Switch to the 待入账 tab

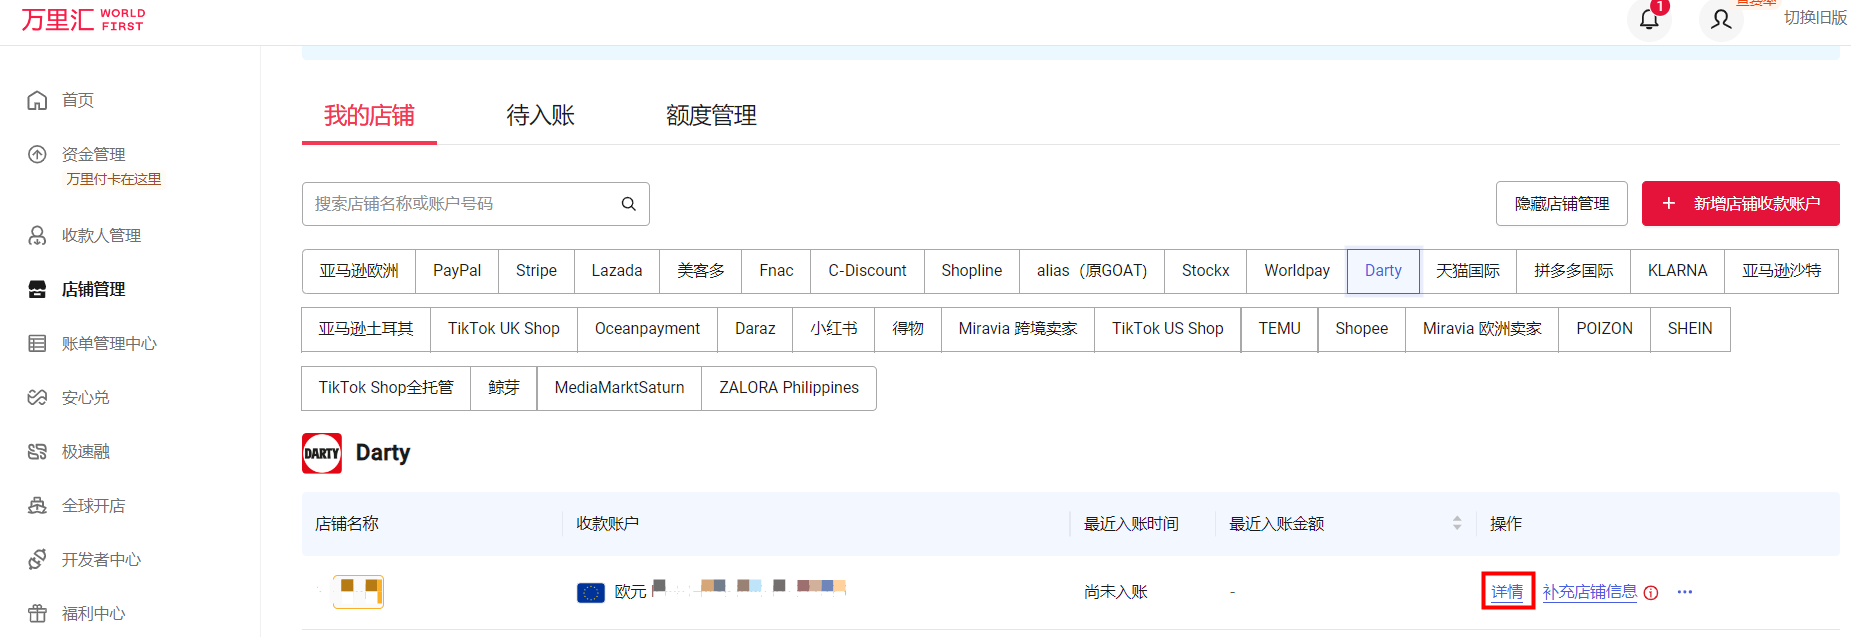click(x=540, y=116)
